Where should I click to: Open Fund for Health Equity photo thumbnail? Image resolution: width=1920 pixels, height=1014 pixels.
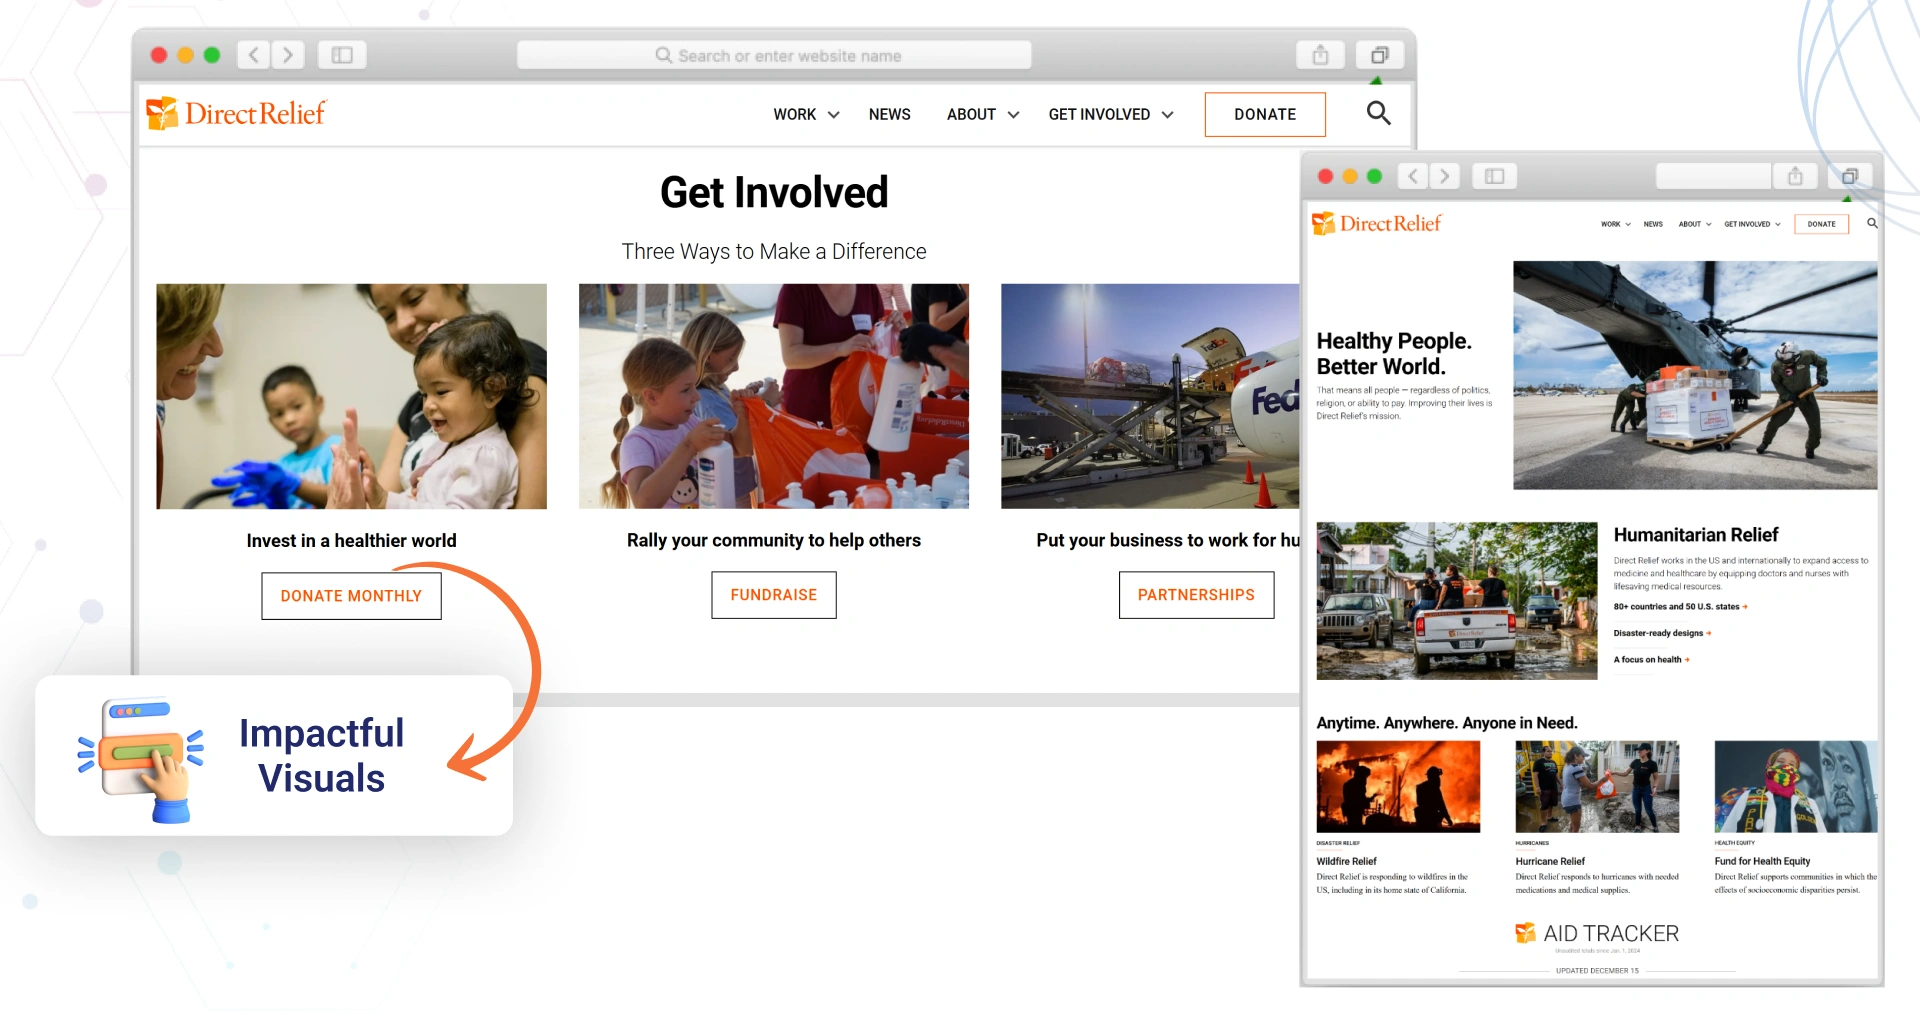click(x=1796, y=786)
